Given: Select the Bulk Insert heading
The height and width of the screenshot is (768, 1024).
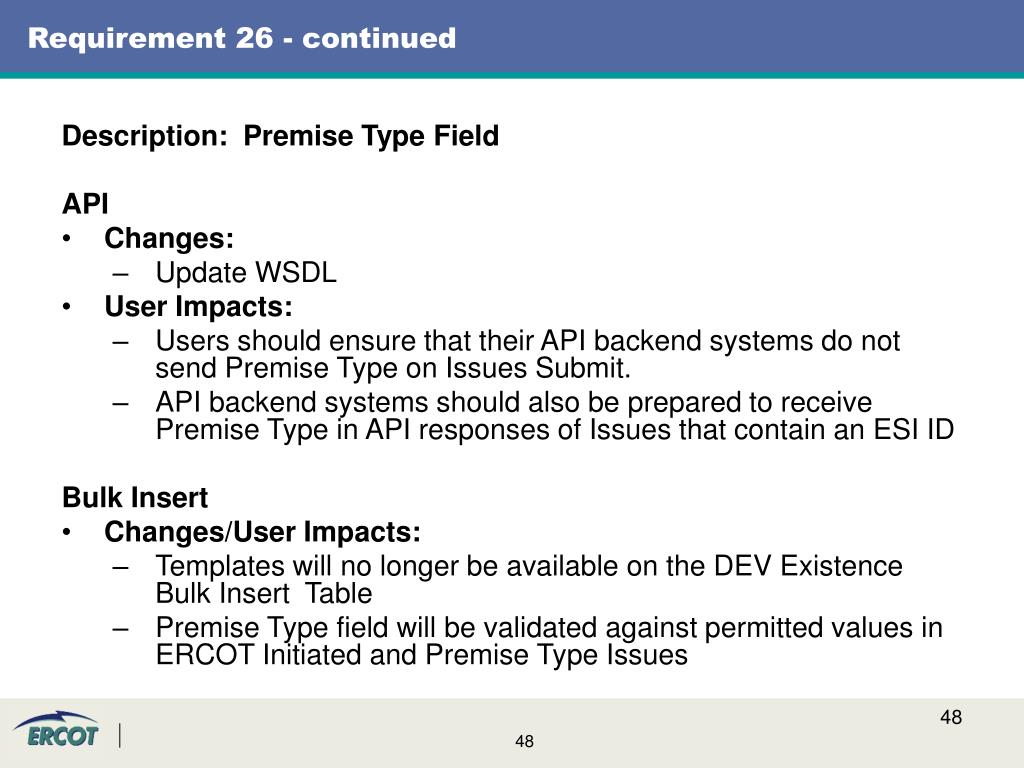Looking at the screenshot, I should [x=135, y=498].
